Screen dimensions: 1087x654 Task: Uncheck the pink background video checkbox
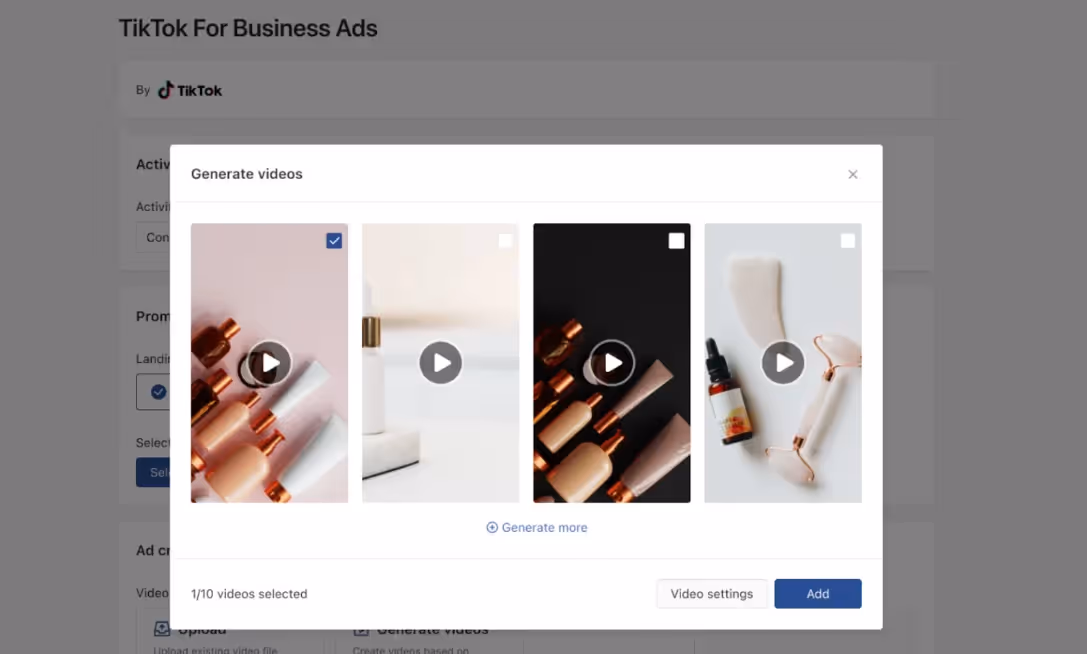pos(334,241)
